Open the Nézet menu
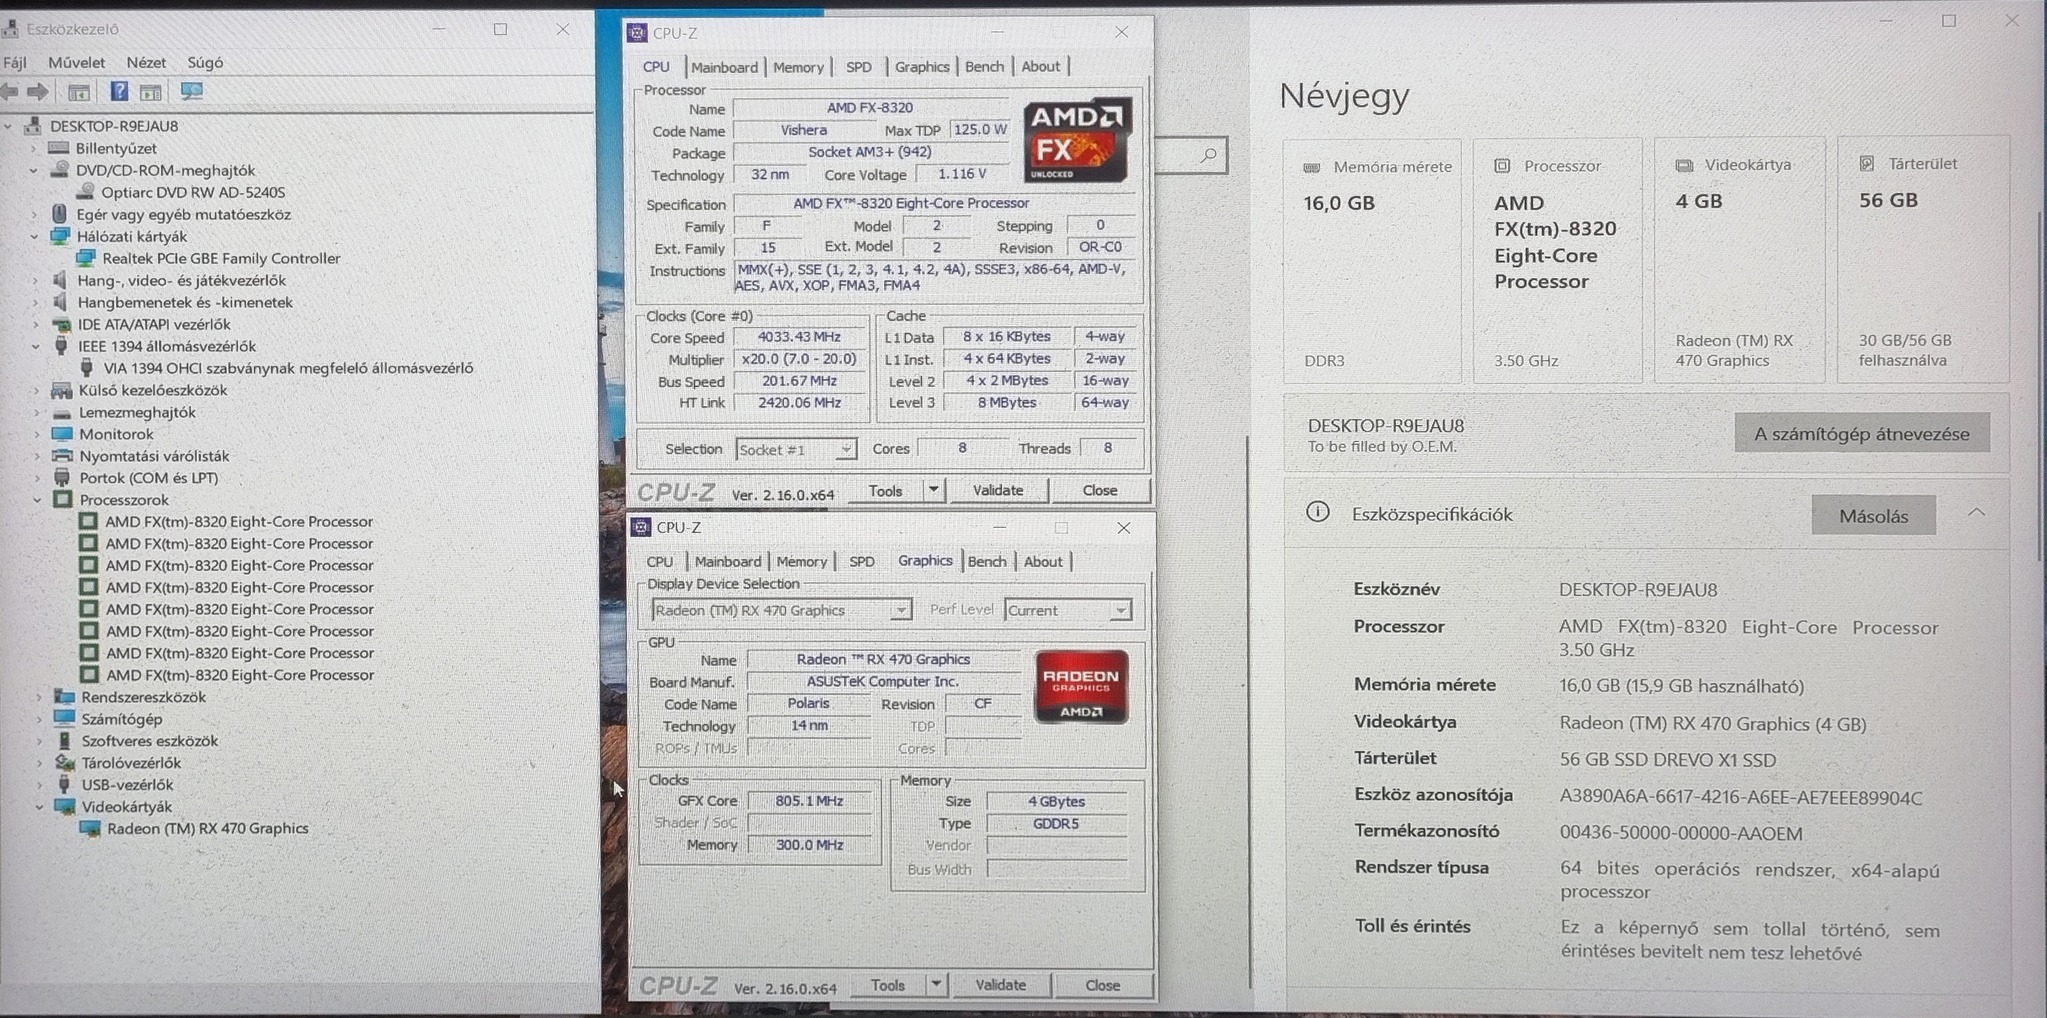The width and height of the screenshot is (2047, 1018). click(x=146, y=62)
